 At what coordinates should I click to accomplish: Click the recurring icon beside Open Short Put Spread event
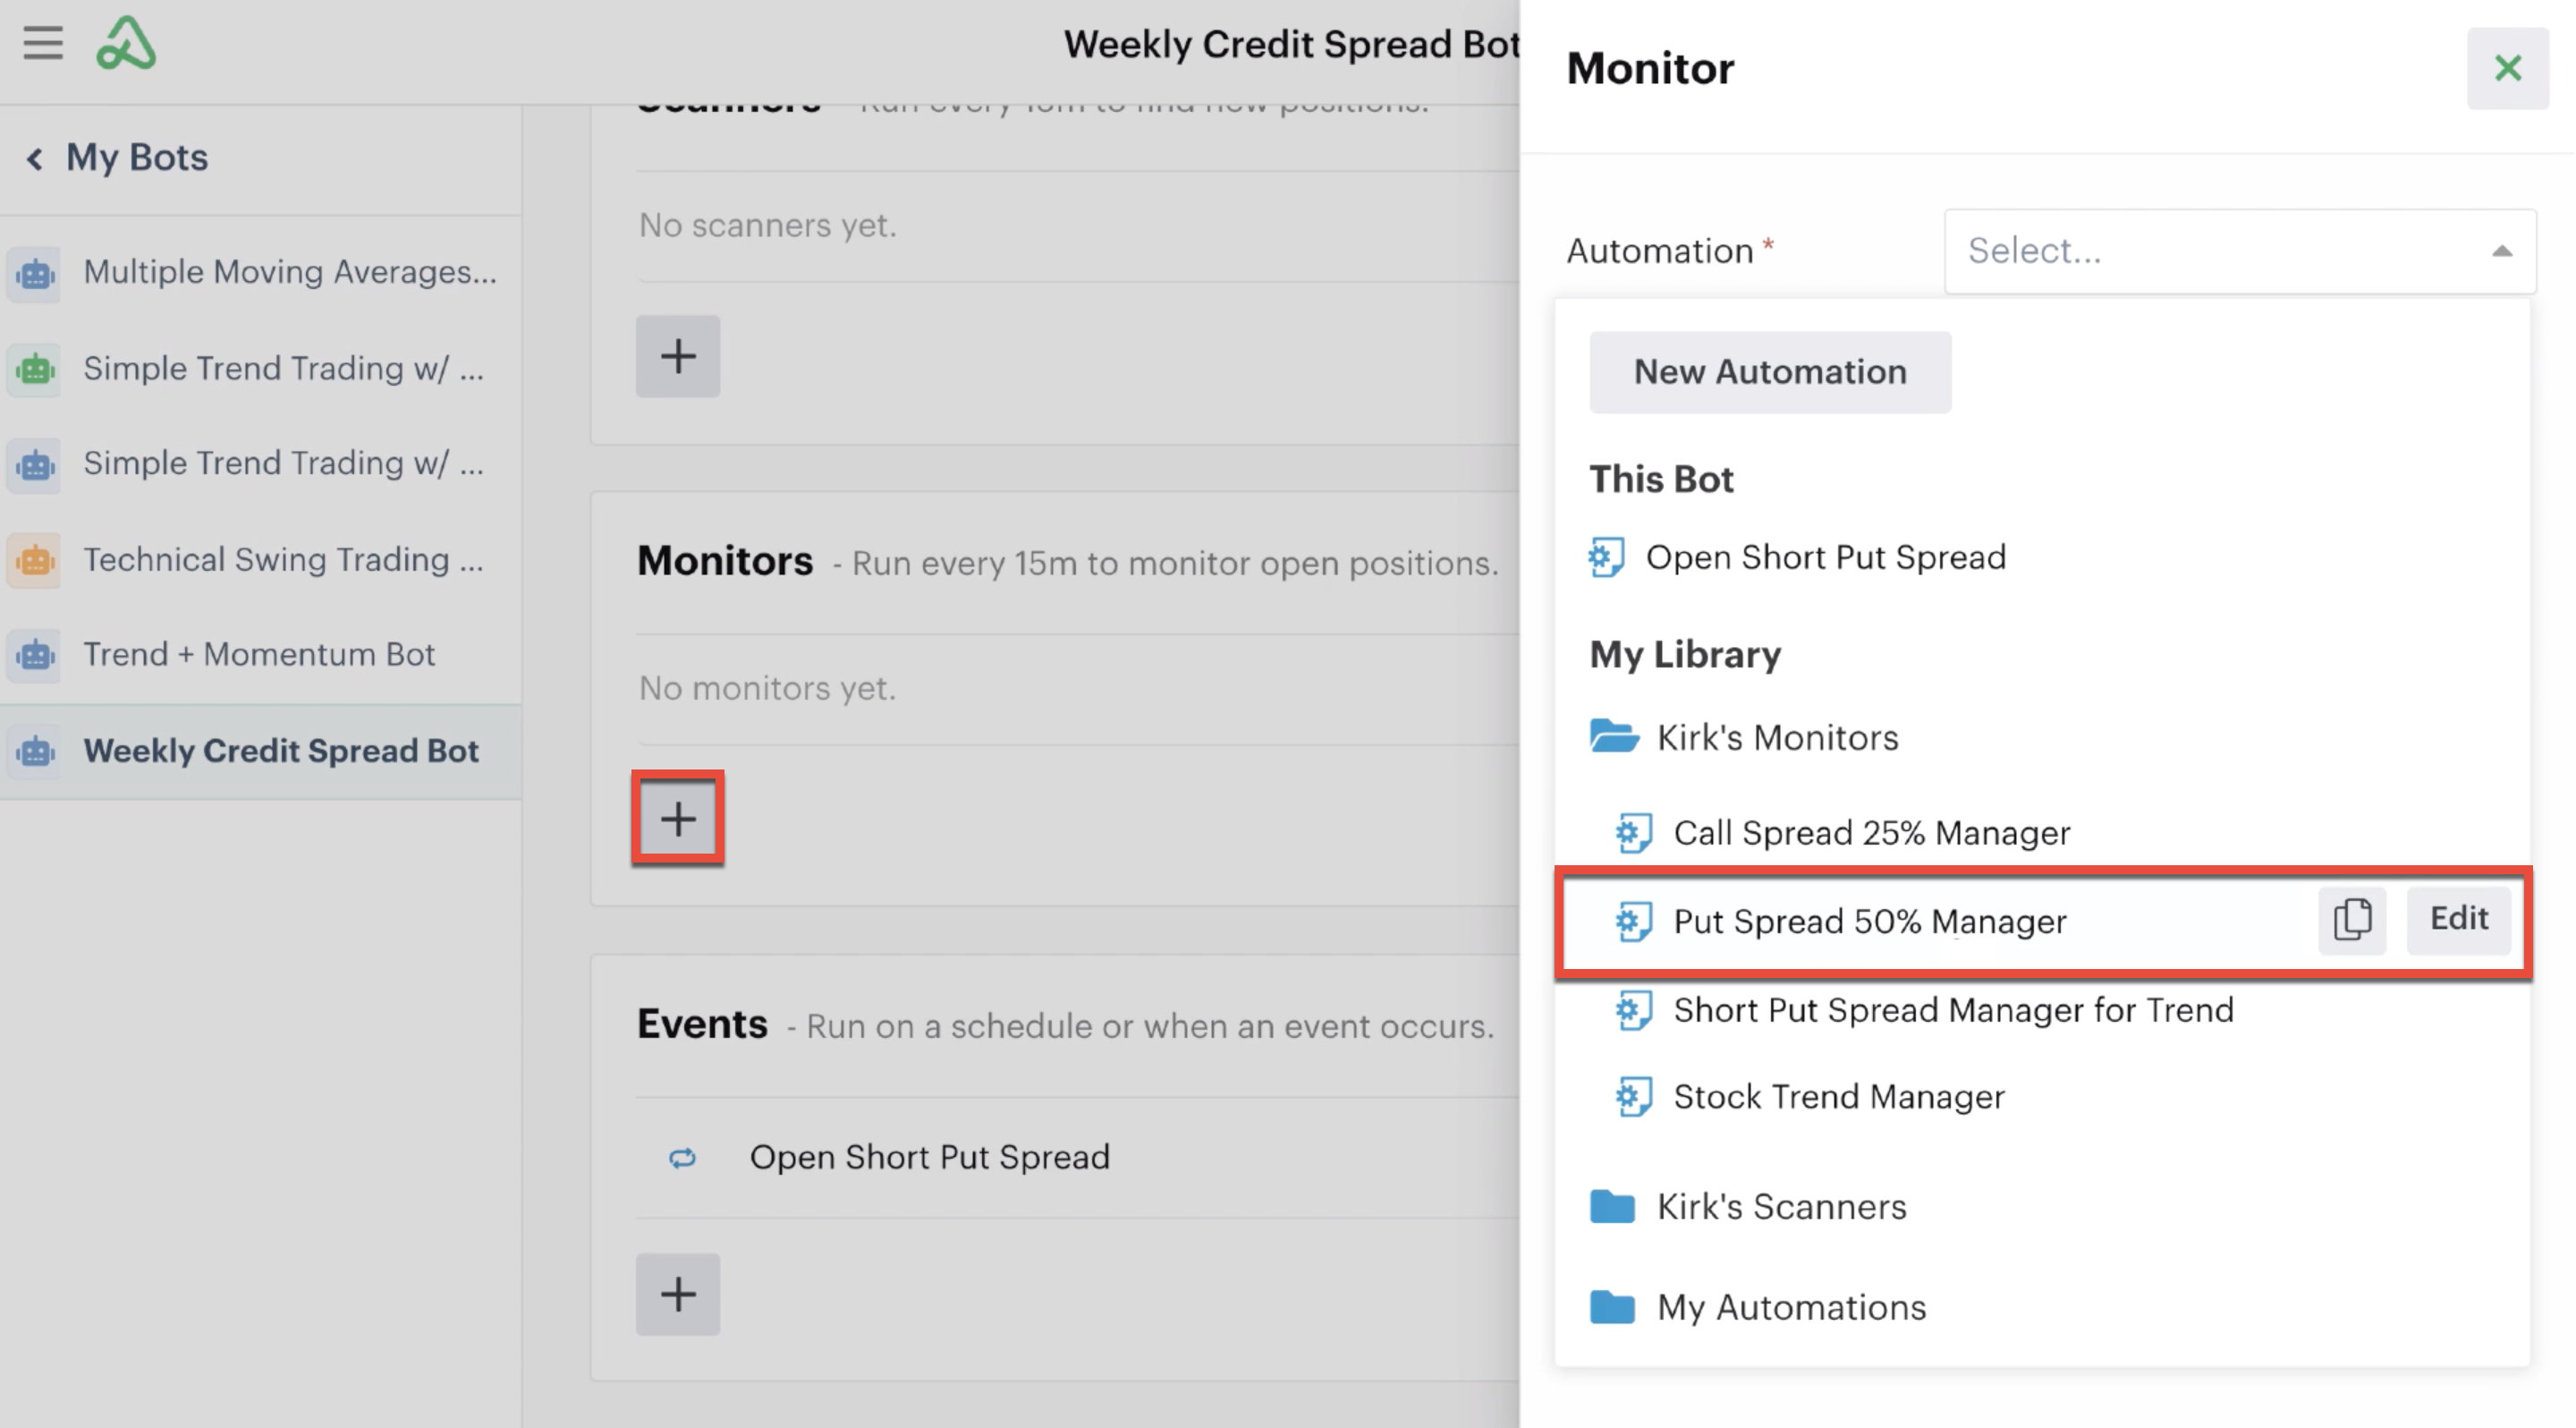click(x=683, y=1158)
